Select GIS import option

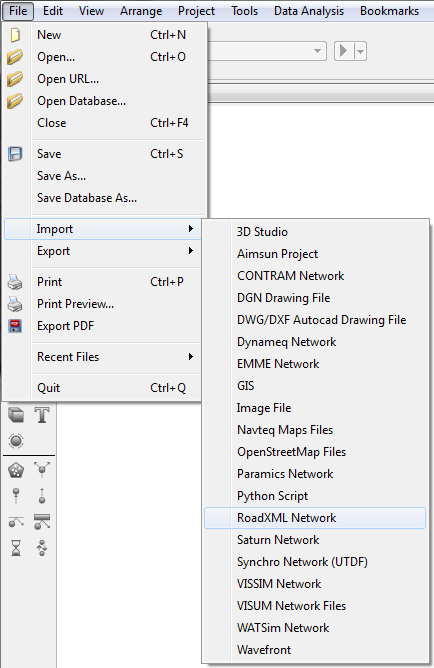pos(315,386)
